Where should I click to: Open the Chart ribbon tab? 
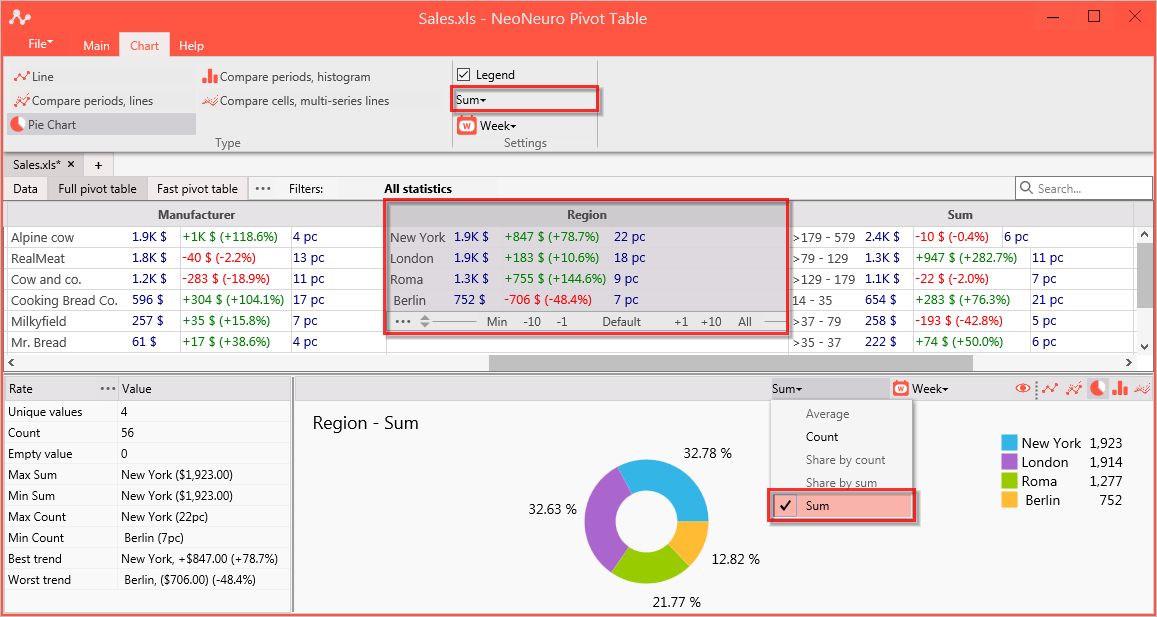145,46
